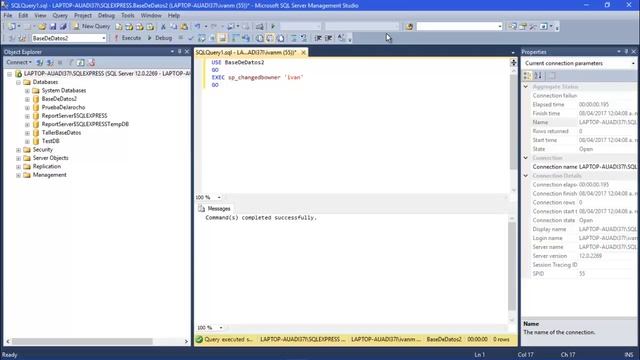Image resolution: width=640 pixels, height=360 pixels.
Task: Click the Paste icon in toolbar
Action: point(184,27)
